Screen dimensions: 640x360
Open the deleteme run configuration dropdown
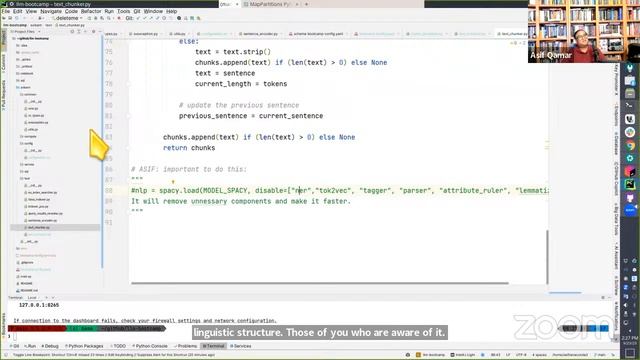(67, 18)
